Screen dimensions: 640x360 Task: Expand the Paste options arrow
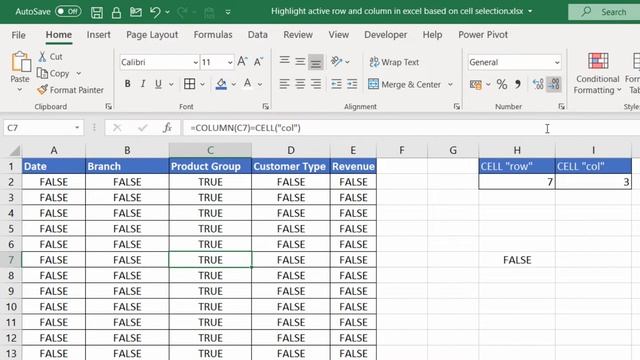[x=20, y=89]
